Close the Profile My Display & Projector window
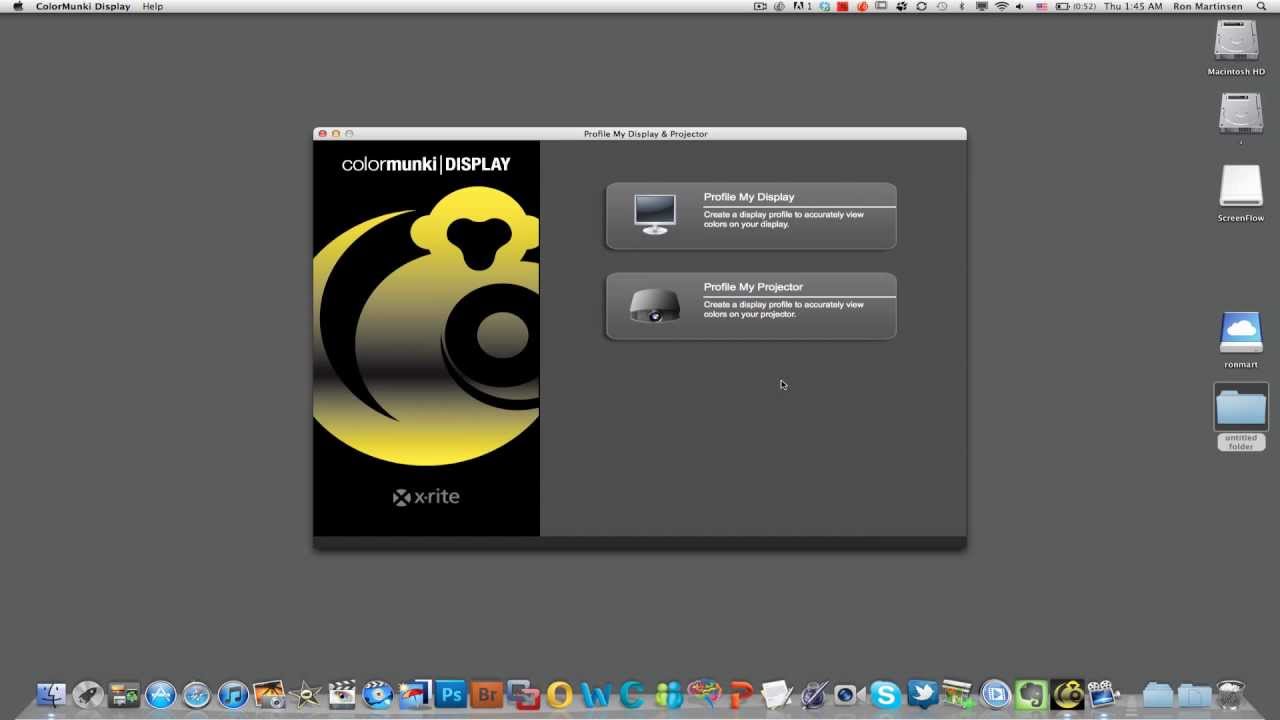The height and width of the screenshot is (720, 1280). coord(322,134)
